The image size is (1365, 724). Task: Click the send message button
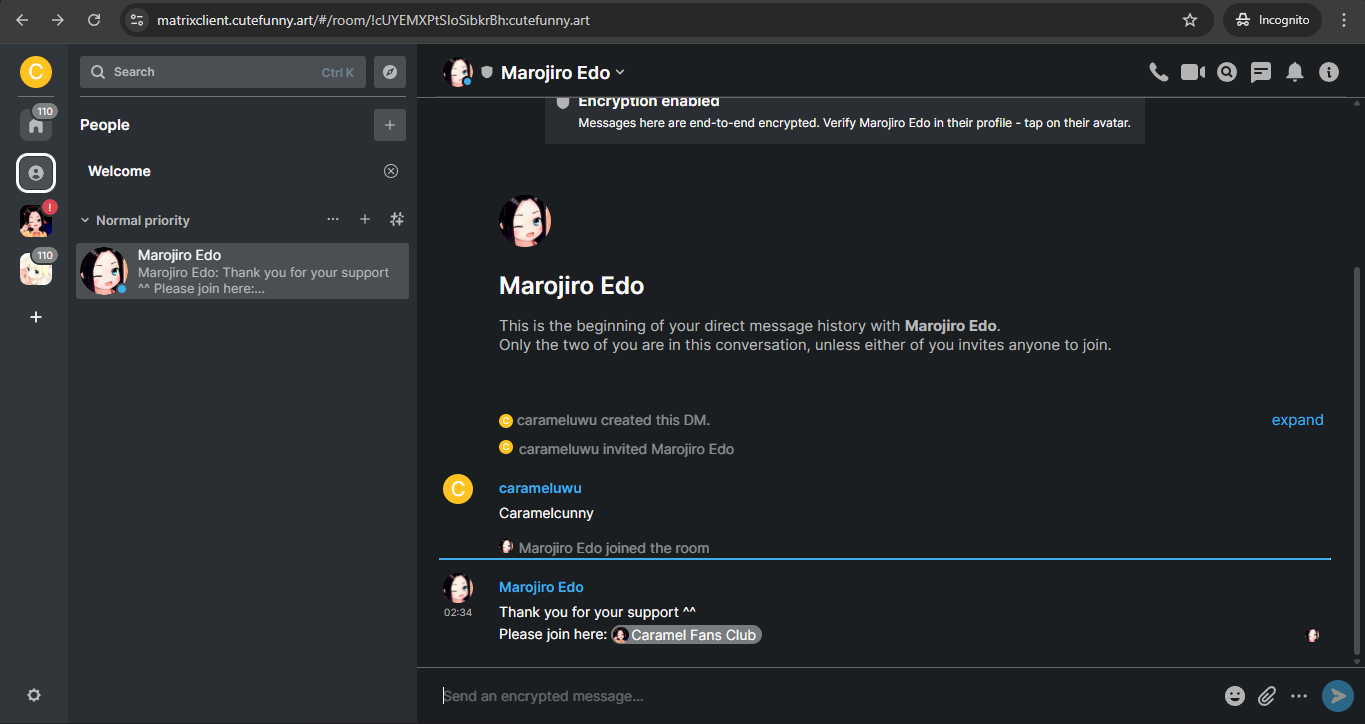(x=1337, y=696)
